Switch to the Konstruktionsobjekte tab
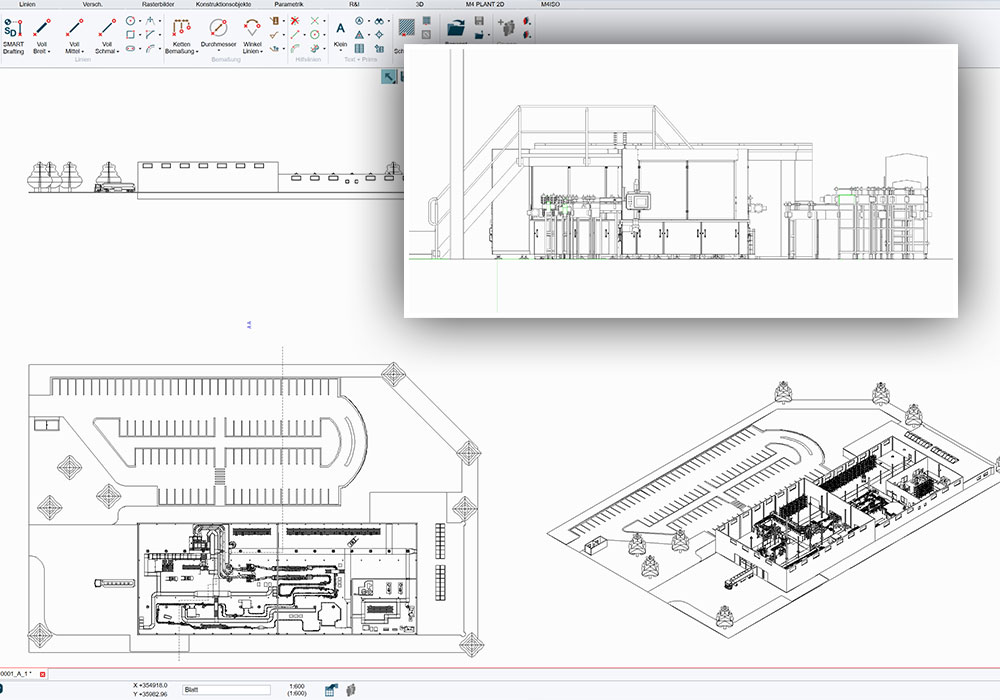The height and width of the screenshot is (700, 1000). [x=223, y=4]
